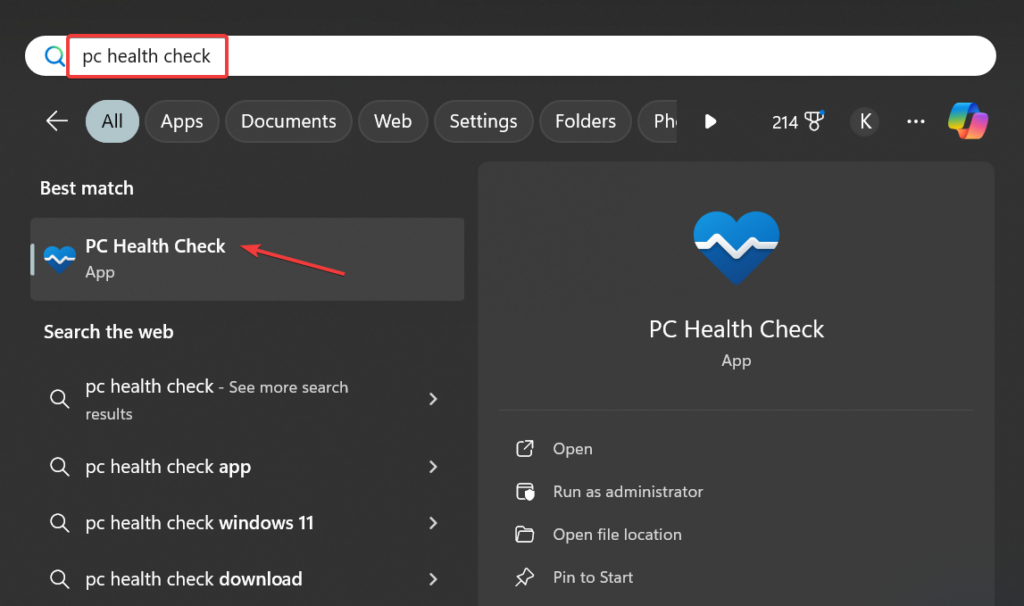Switch to the Apps tab
The width and height of the screenshot is (1024, 606).
181,121
